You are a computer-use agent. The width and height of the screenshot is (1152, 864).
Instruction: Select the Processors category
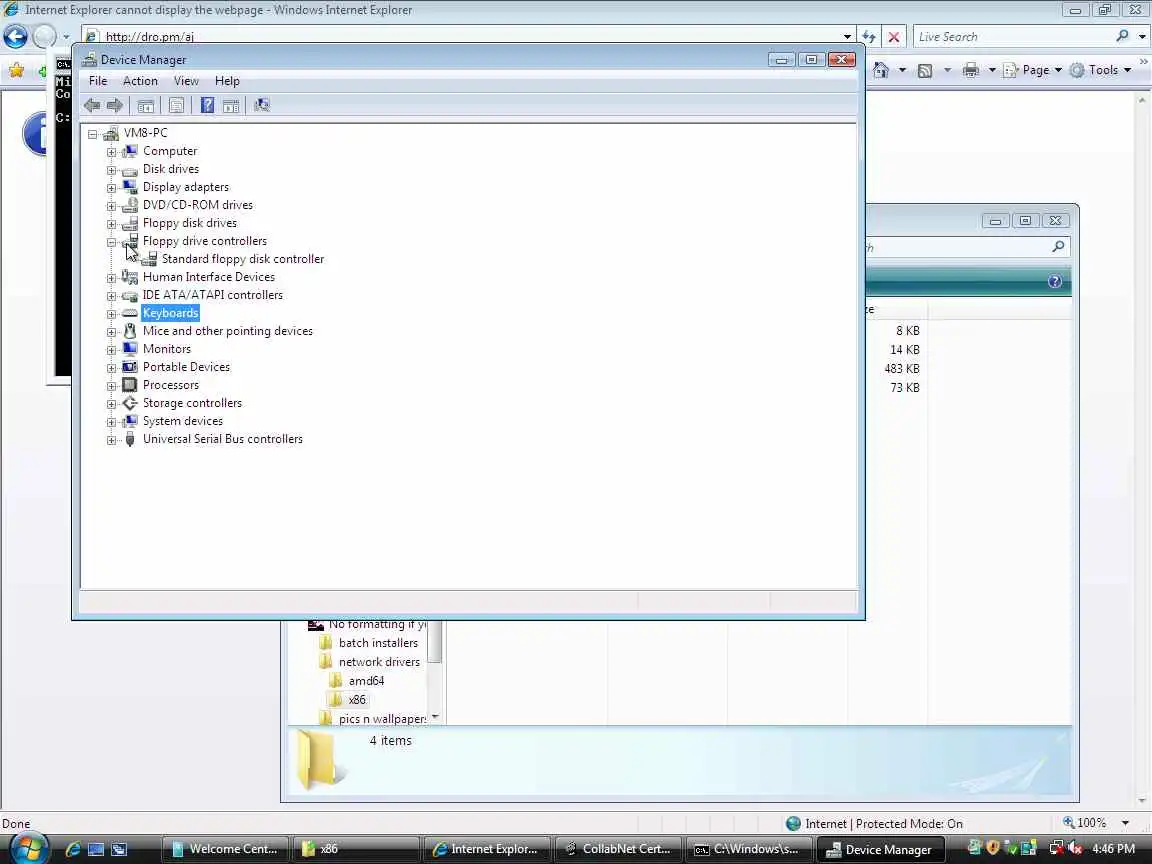coord(170,385)
